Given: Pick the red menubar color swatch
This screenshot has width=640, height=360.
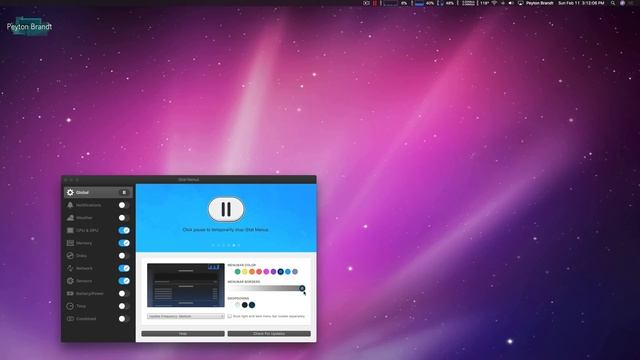Looking at the screenshot, I should coord(259,271).
